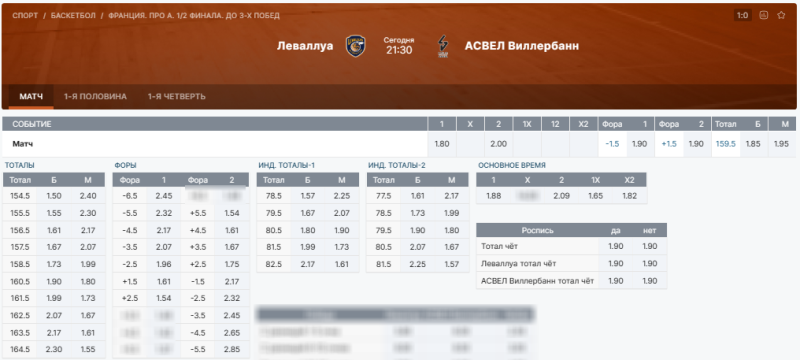This screenshot has width=800, height=360.
Task: Open the 1-Я ПОЛОВИНА tab
Action: (95, 96)
